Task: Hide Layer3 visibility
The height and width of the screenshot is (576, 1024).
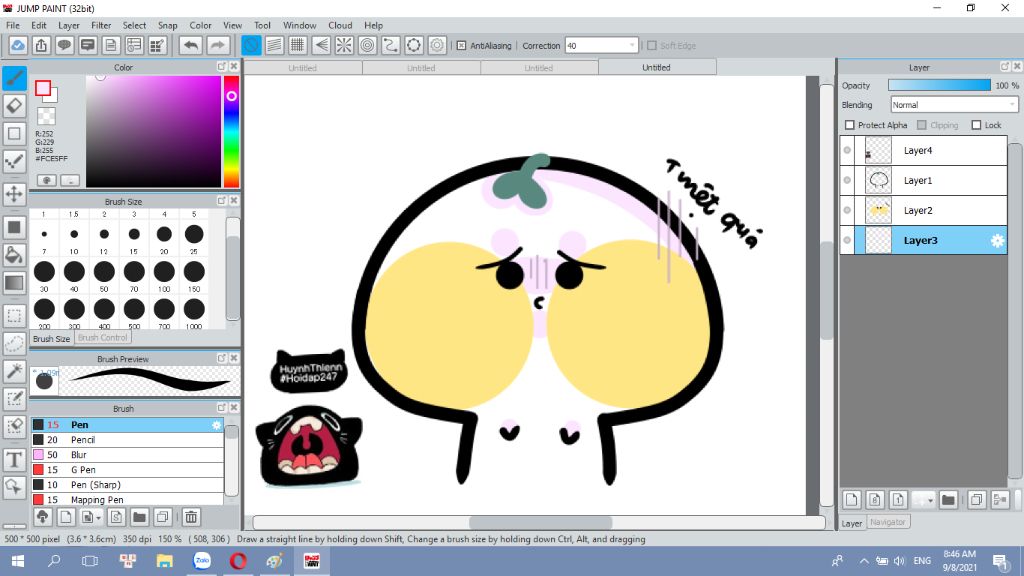Action: coord(847,240)
